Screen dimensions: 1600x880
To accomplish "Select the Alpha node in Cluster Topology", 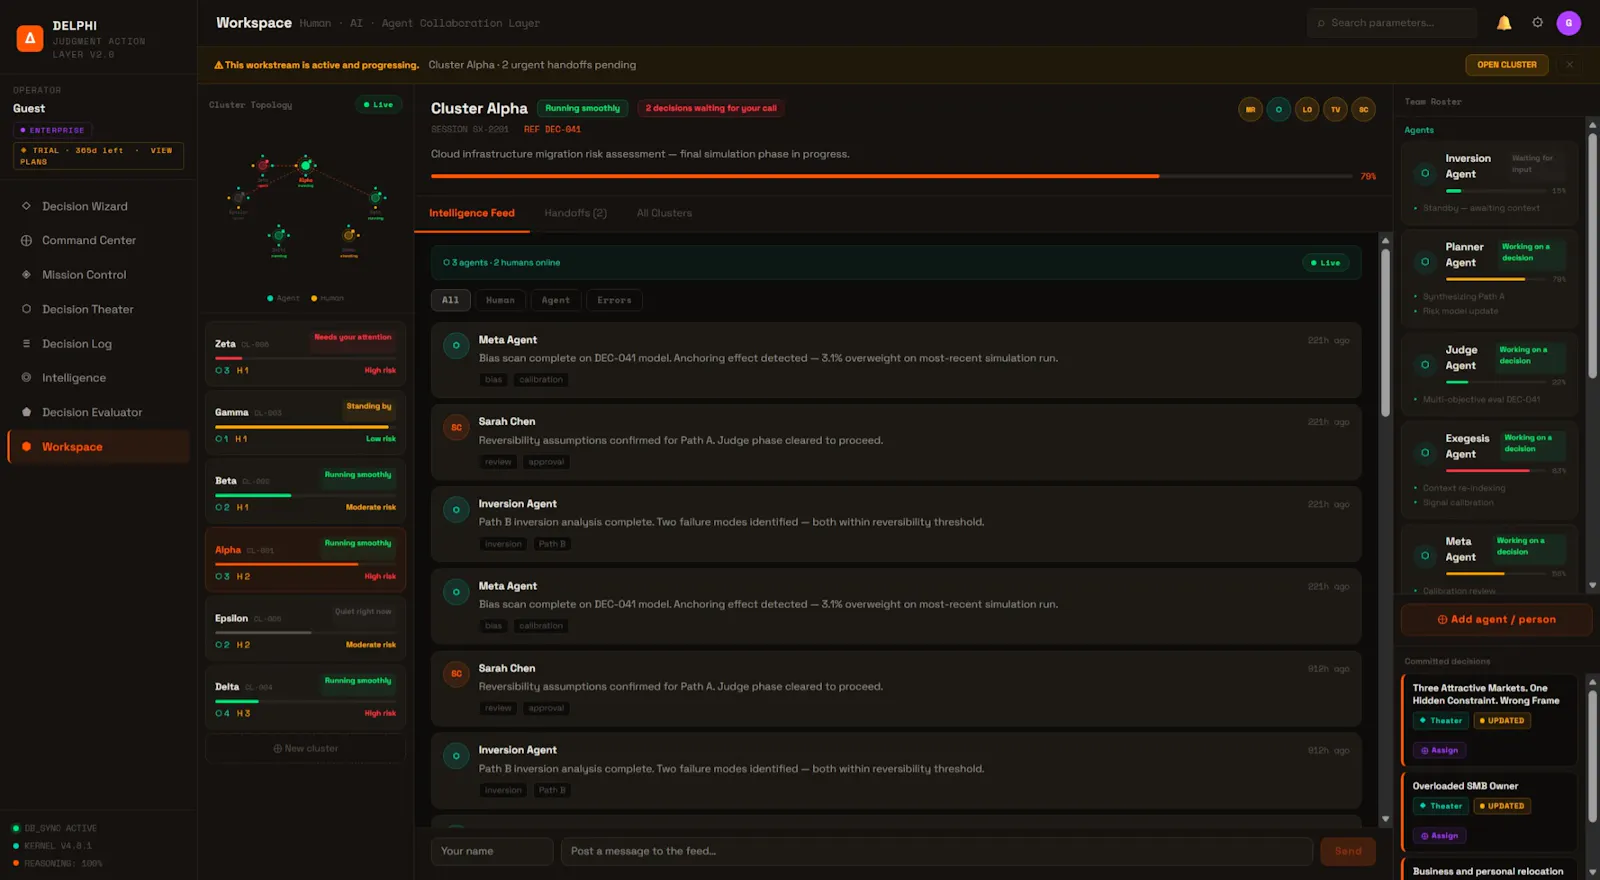I will point(306,166).
